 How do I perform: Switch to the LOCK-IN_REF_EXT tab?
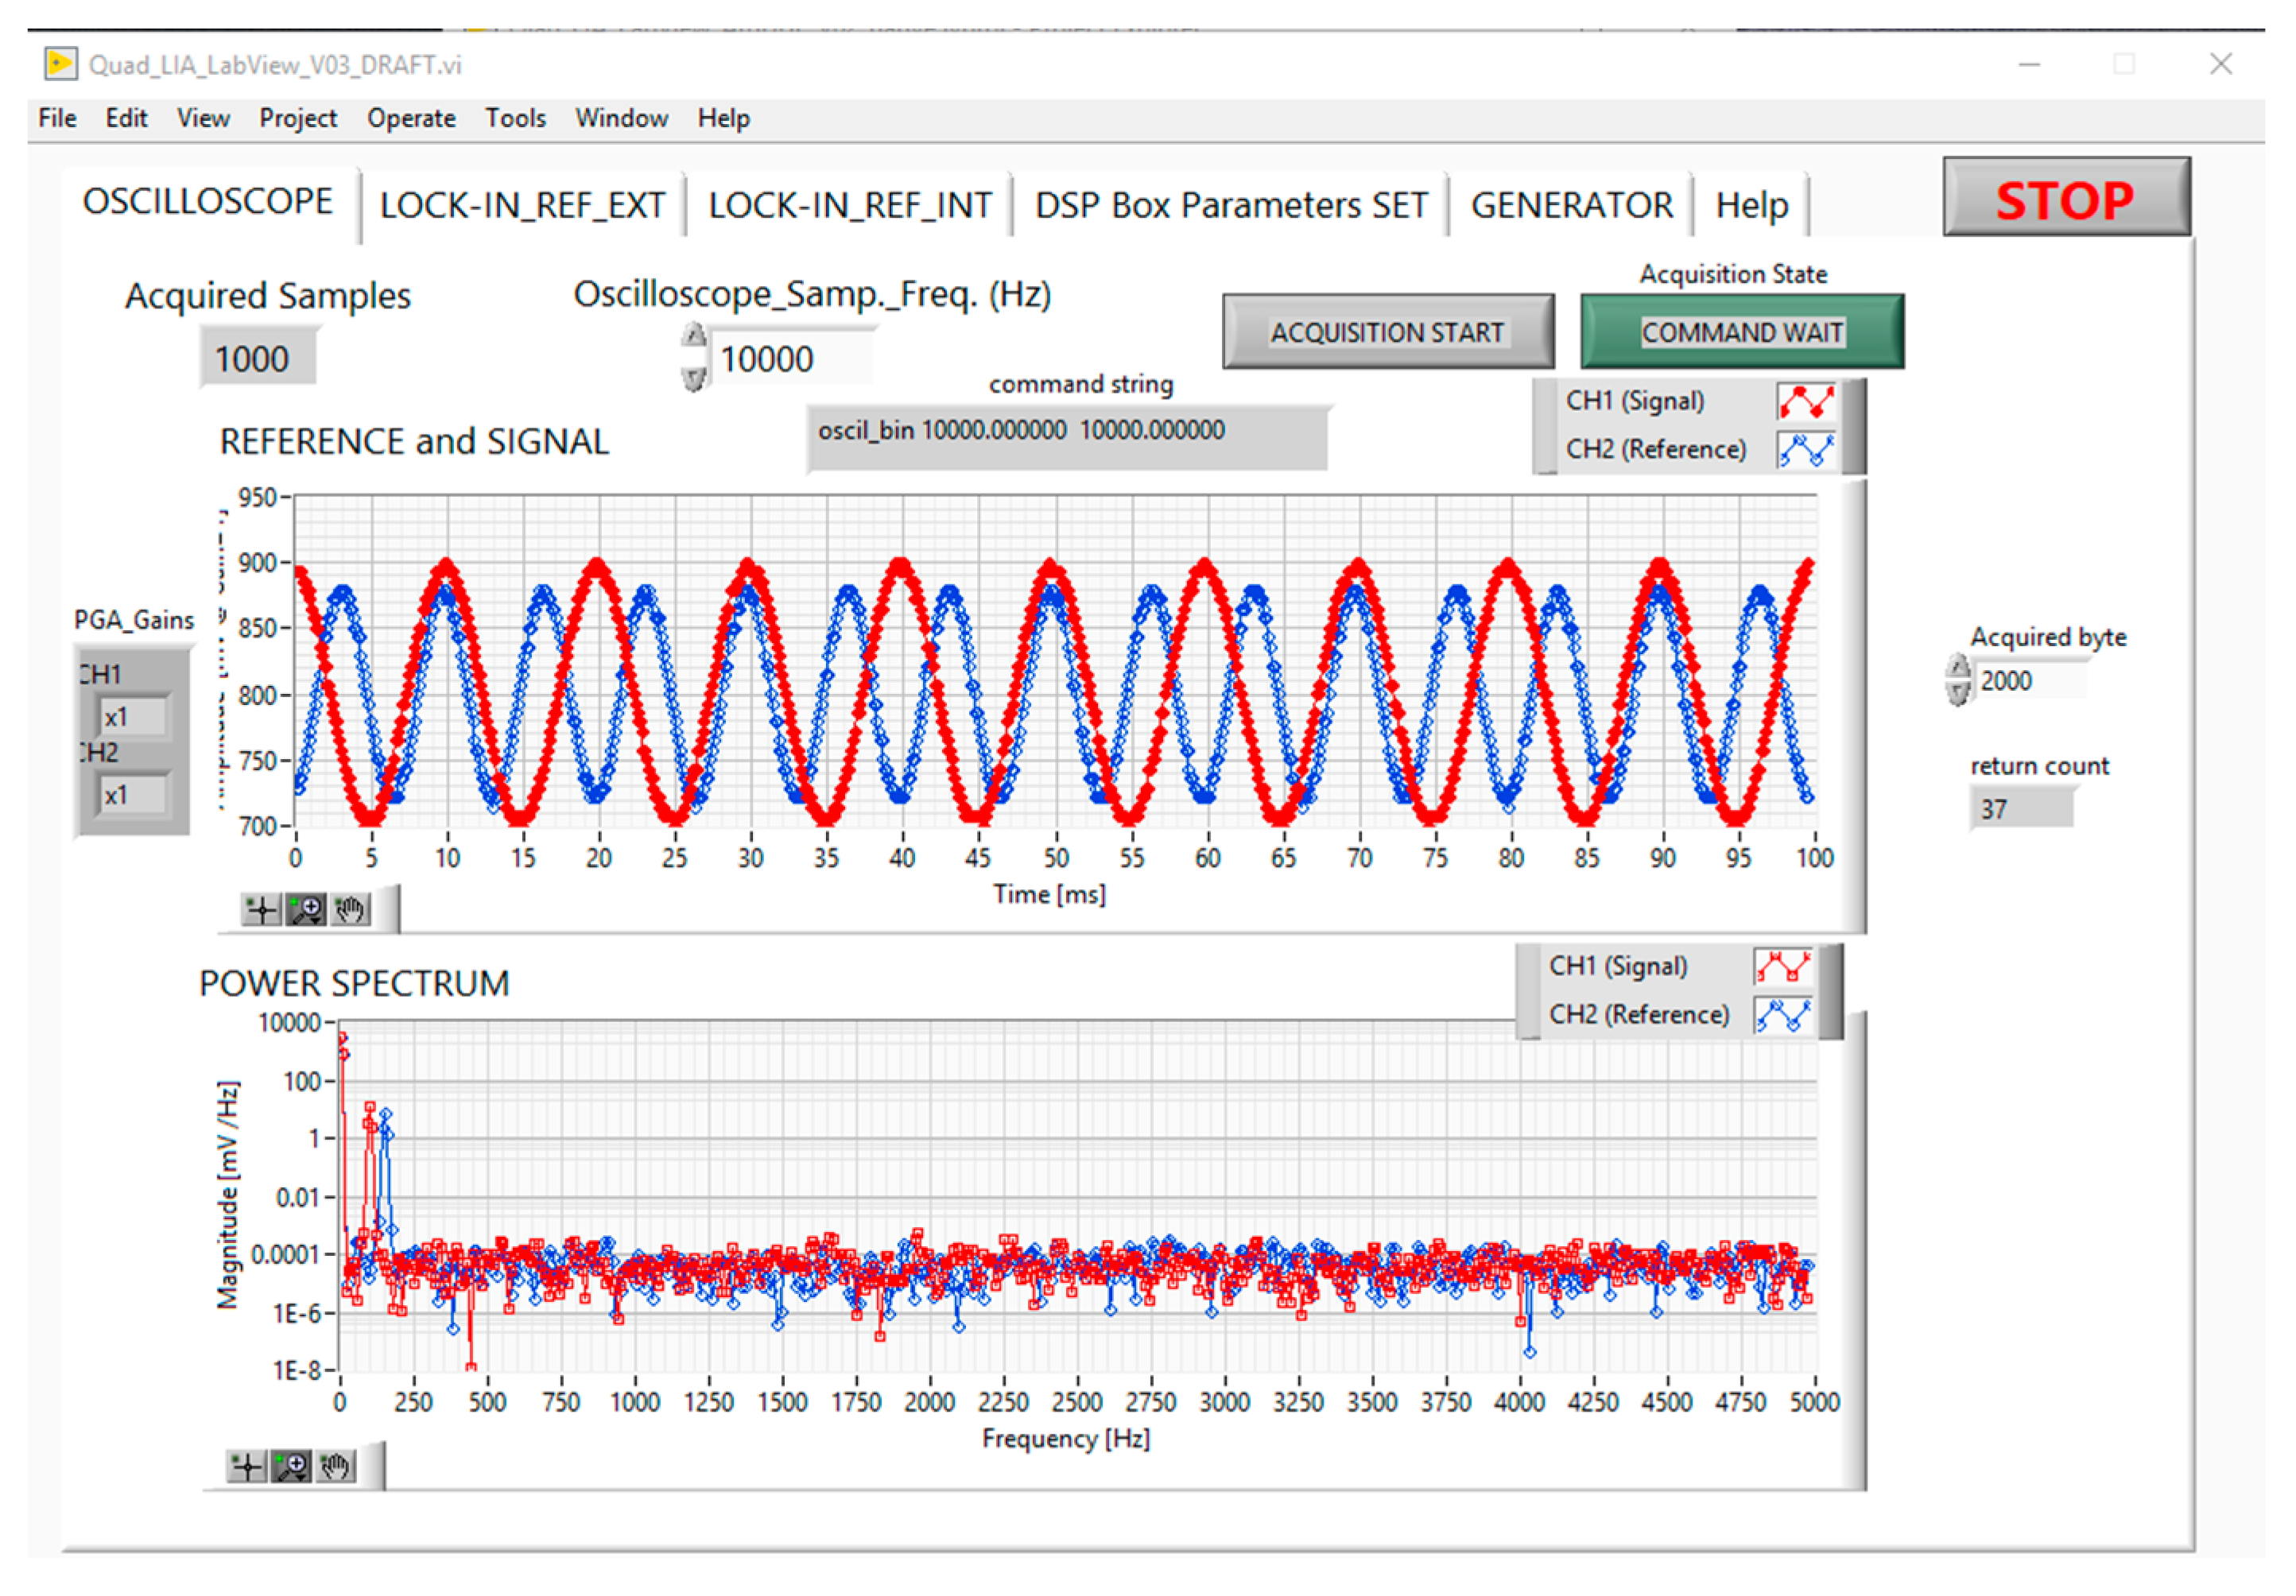pyautogui.click(x=522, y=205)
